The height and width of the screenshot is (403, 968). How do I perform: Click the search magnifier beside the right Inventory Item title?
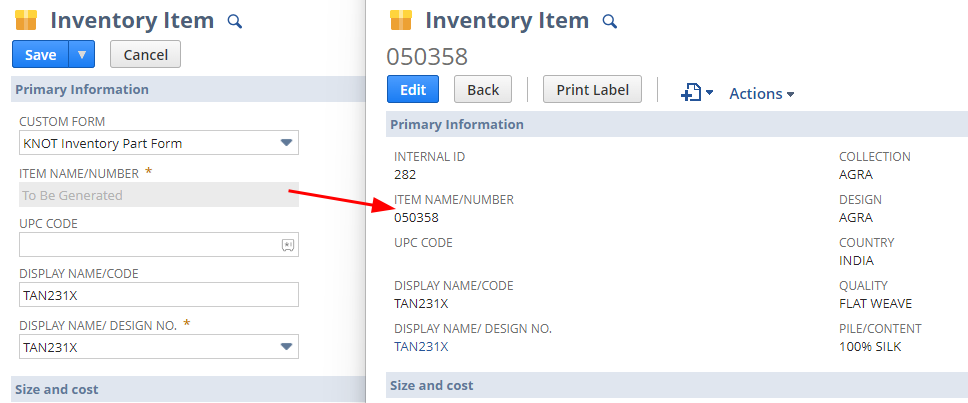click(x=610, y=21)
